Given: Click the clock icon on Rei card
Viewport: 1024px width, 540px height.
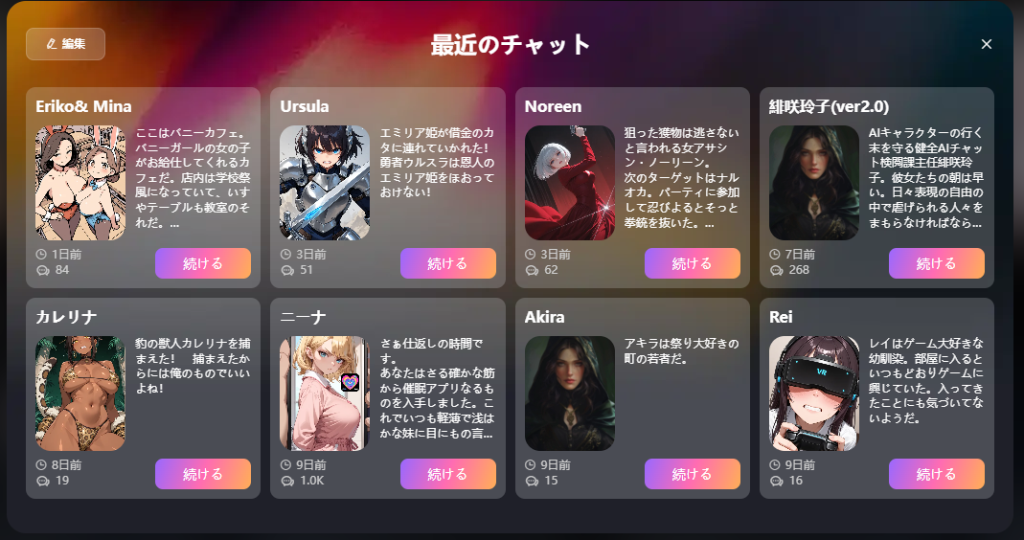Looking at the screenshot, I should pyautogui.click(x=775, y=465).
